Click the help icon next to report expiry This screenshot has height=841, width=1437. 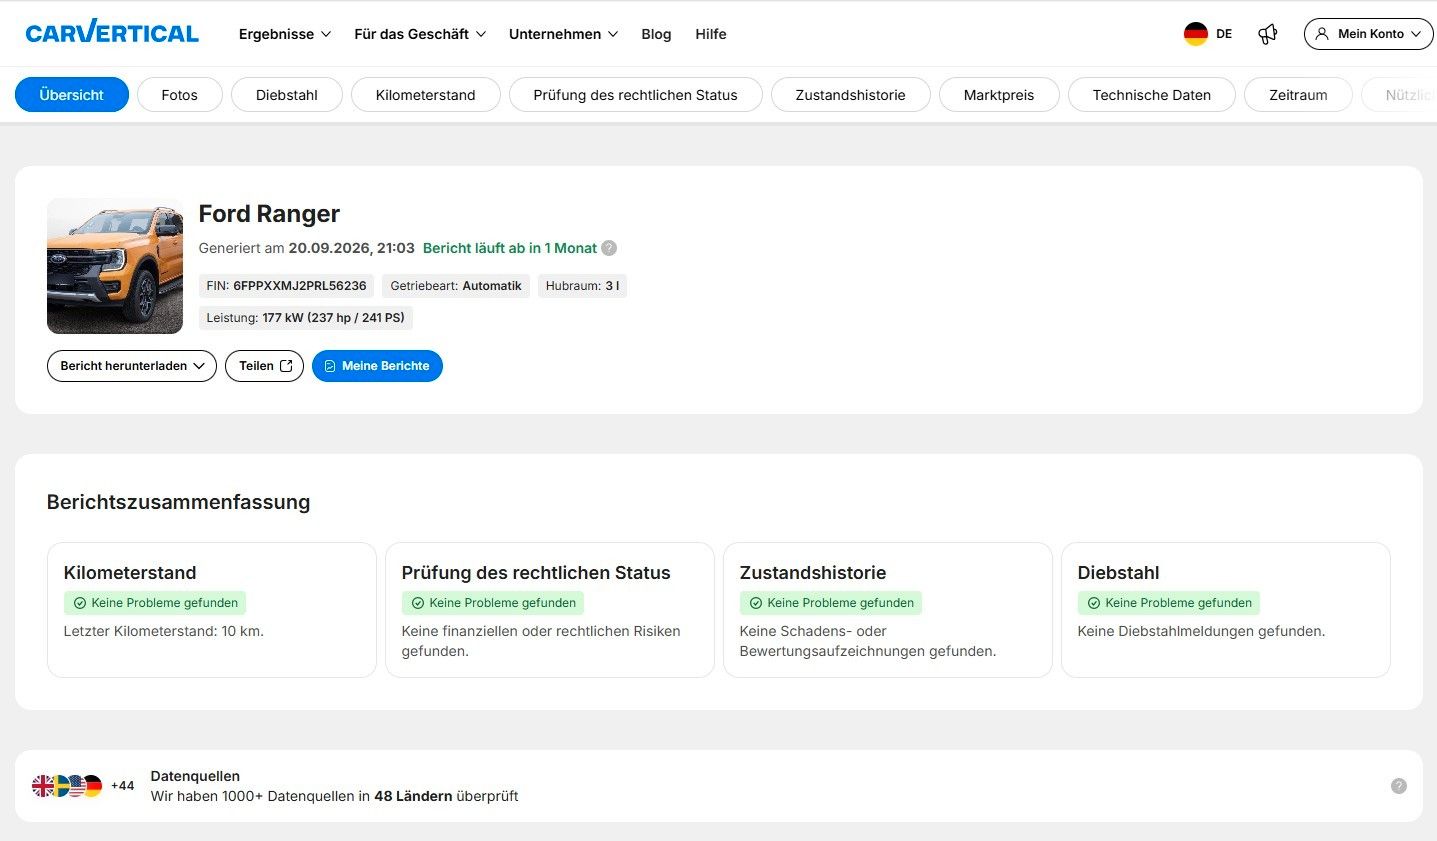pos(609,248)
